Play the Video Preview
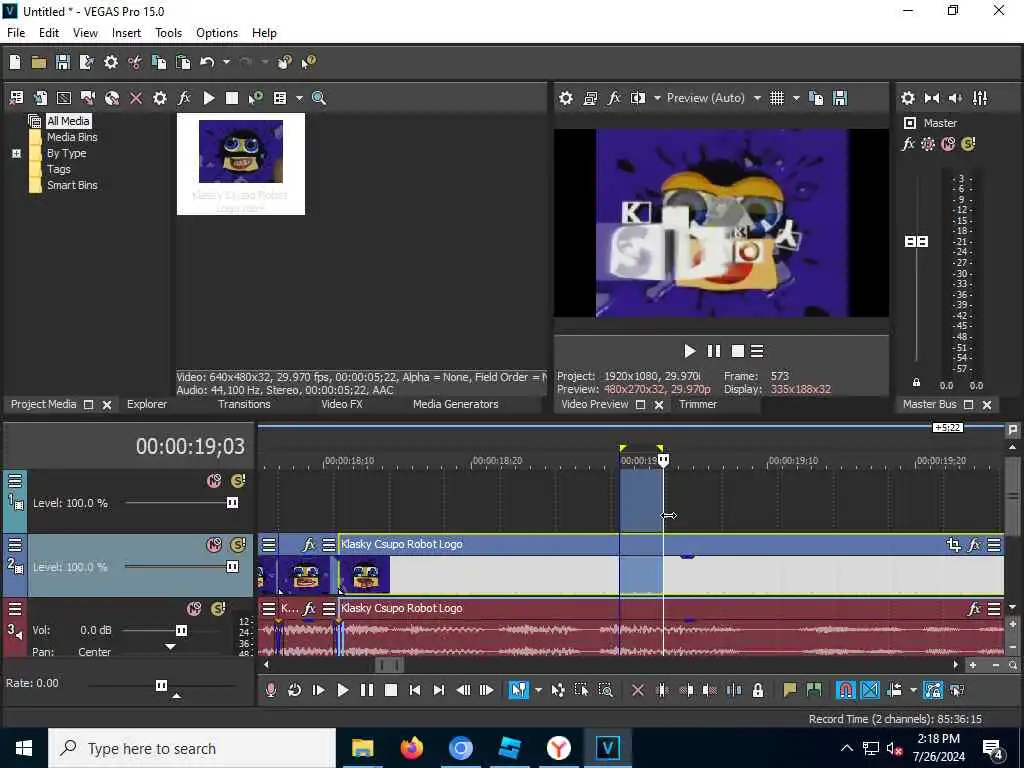Image resolution: width=1024 pixels, height=768 pixels. tap(690, 351)
